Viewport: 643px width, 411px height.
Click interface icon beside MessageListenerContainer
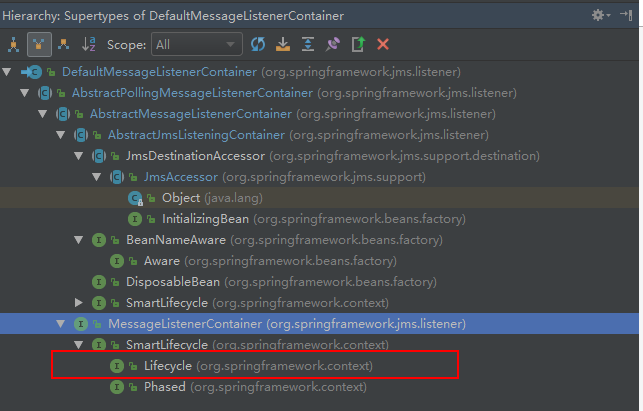(x=81, y=324)
